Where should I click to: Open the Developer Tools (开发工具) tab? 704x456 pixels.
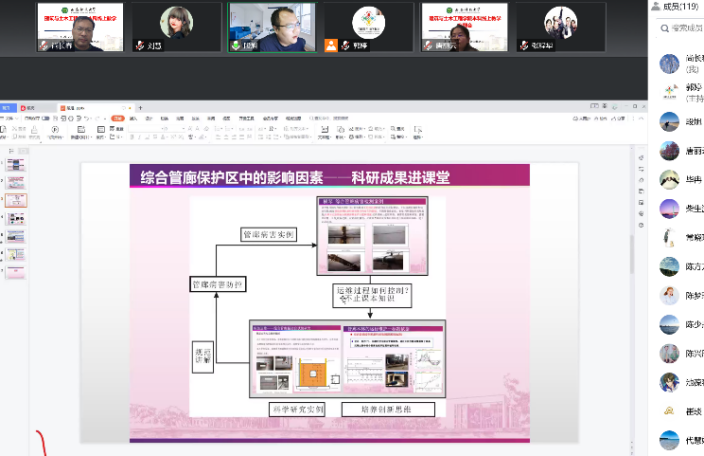[x=246, y=118]
